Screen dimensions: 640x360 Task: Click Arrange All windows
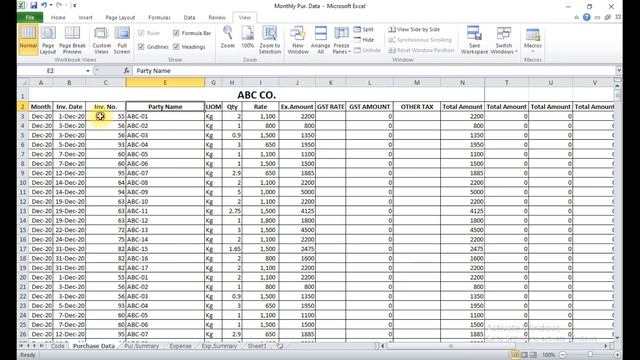[320, 40]
